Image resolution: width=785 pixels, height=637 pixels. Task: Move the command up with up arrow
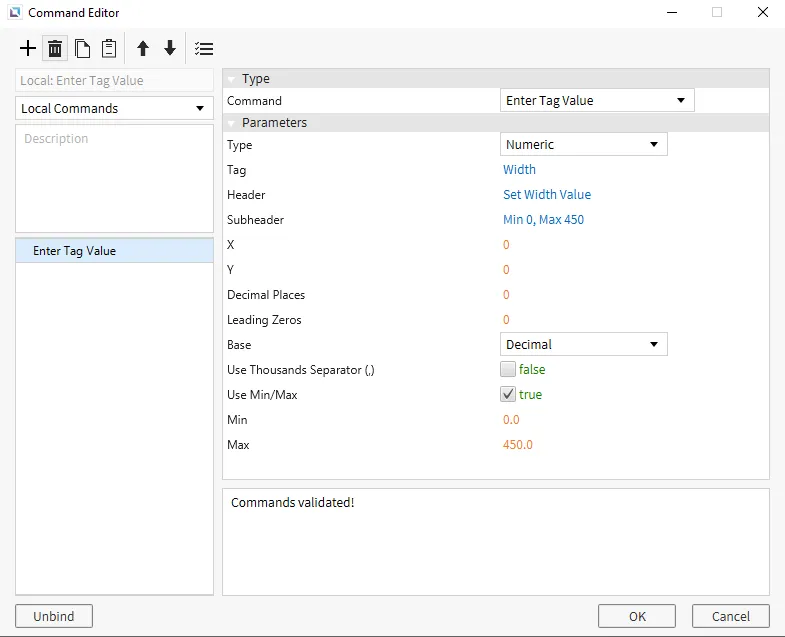(143, 49)
